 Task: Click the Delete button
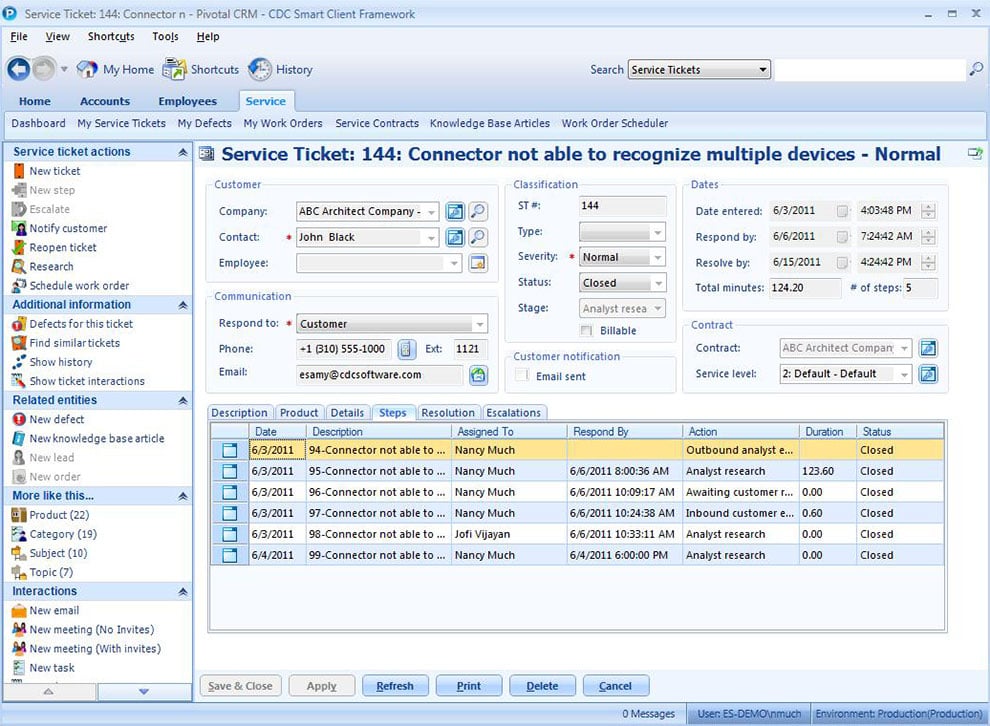(542, 686)
